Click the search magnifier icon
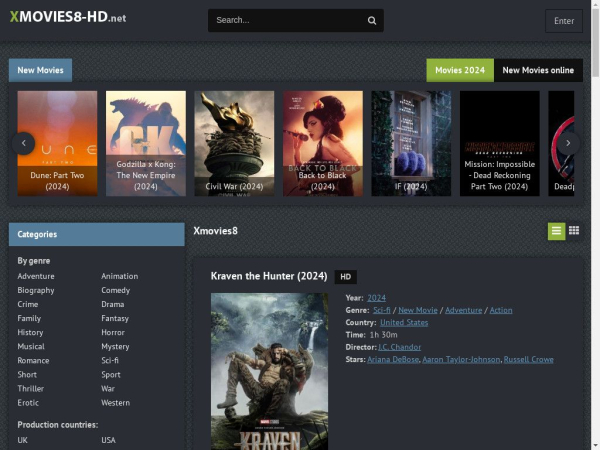Screen dimensions: 600x450 372,20
